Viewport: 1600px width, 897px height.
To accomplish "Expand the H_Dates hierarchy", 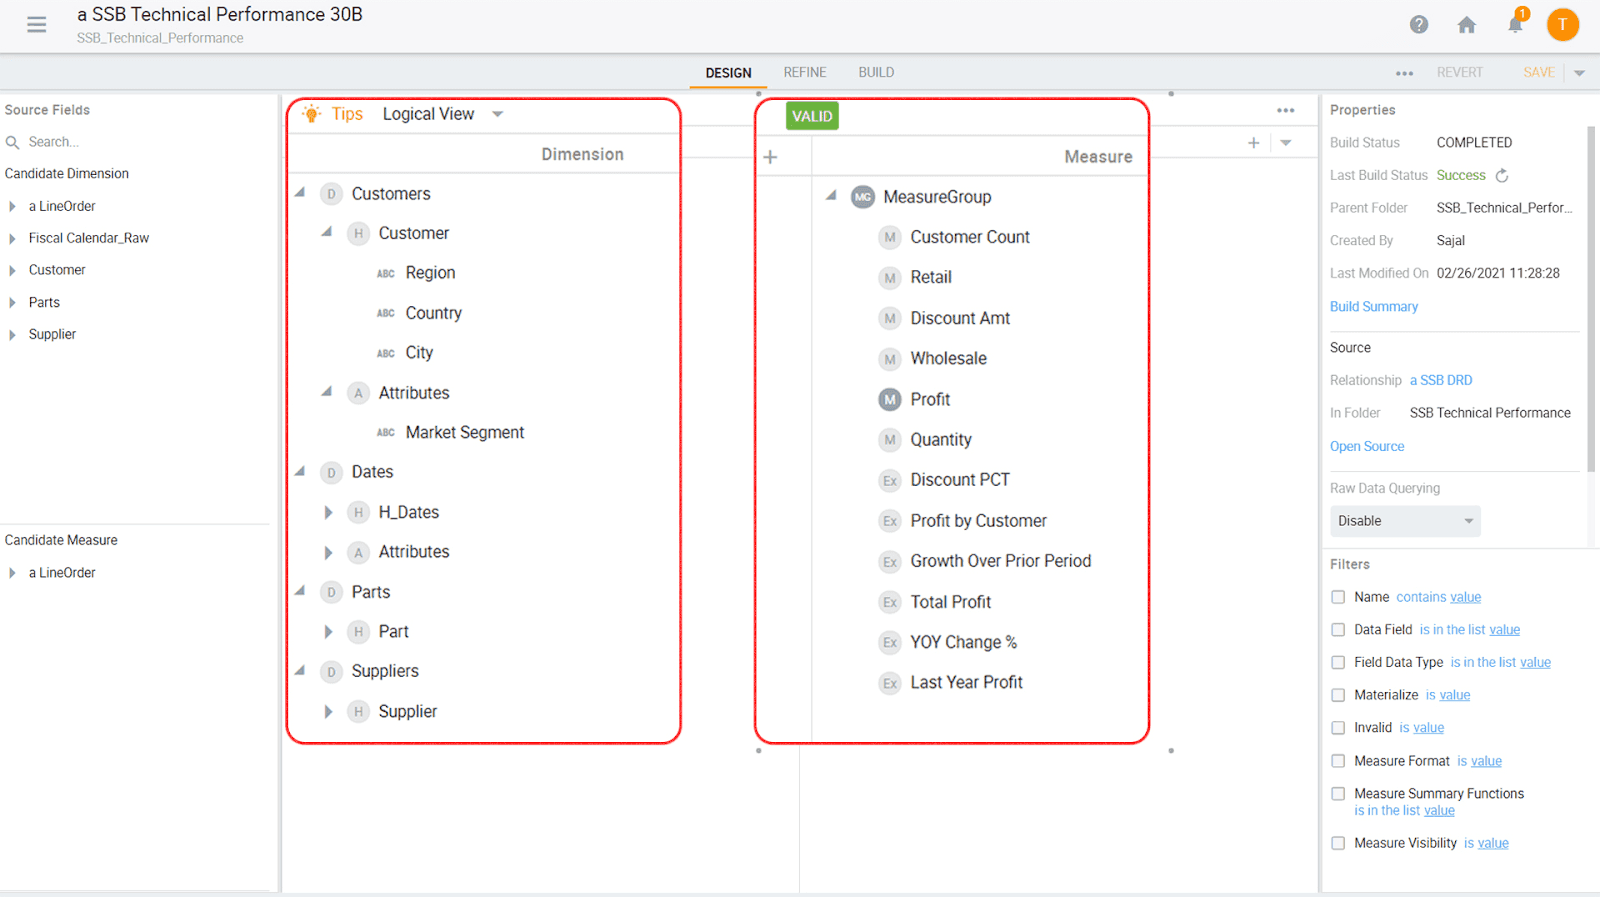I will [328, 512].
